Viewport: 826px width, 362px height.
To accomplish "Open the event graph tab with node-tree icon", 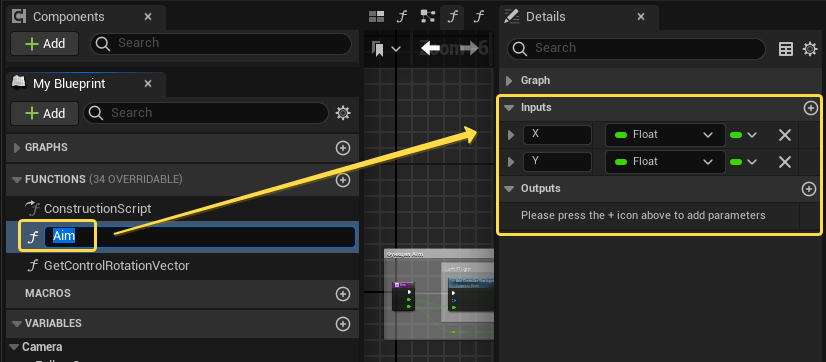I will tap(428, 17).
